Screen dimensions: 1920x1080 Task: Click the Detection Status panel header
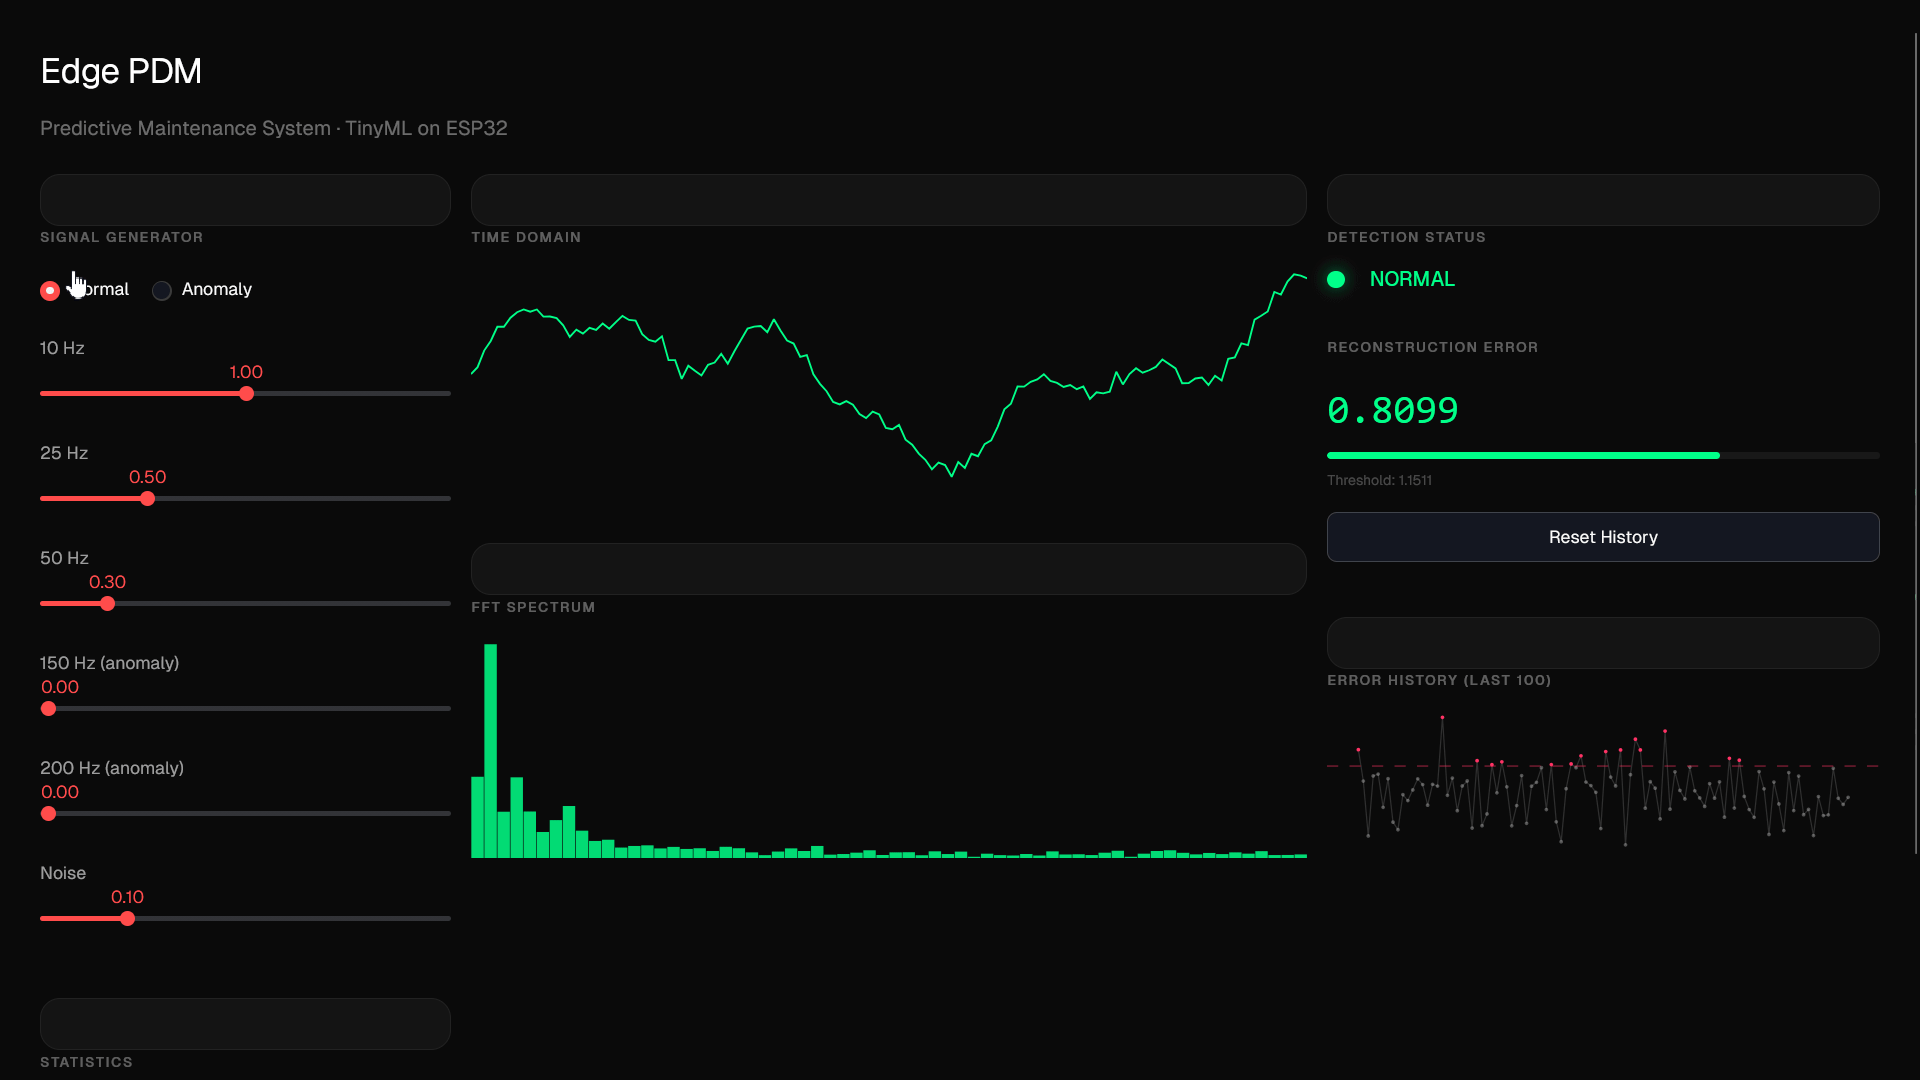1406,237
